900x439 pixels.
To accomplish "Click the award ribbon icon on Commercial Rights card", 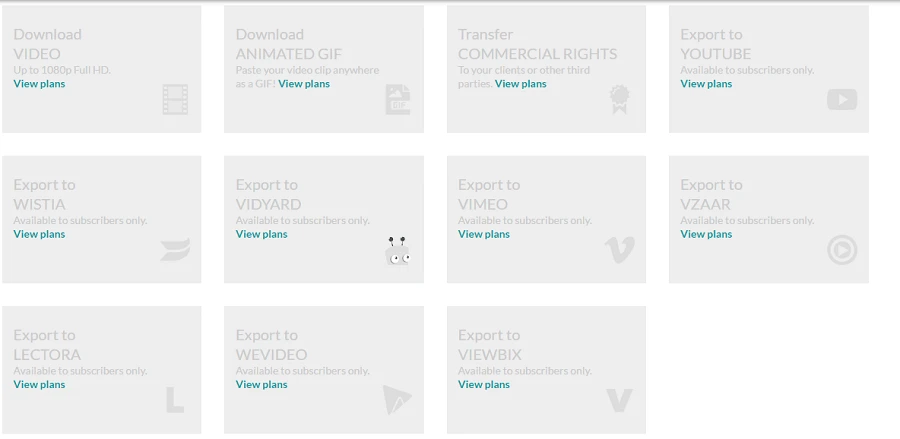I will pyautogui.click(x=619, y=100).
